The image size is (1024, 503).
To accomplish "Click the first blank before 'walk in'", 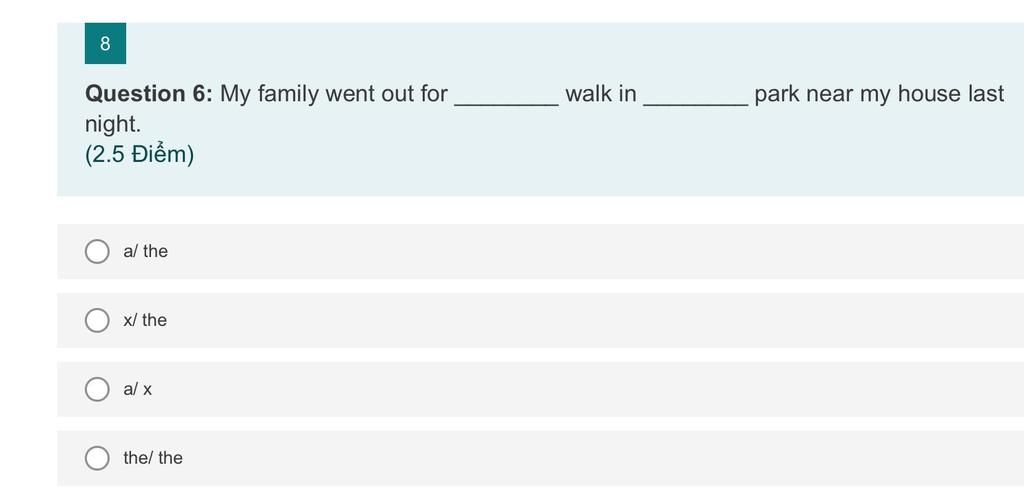I will click(x=506, y=96).
